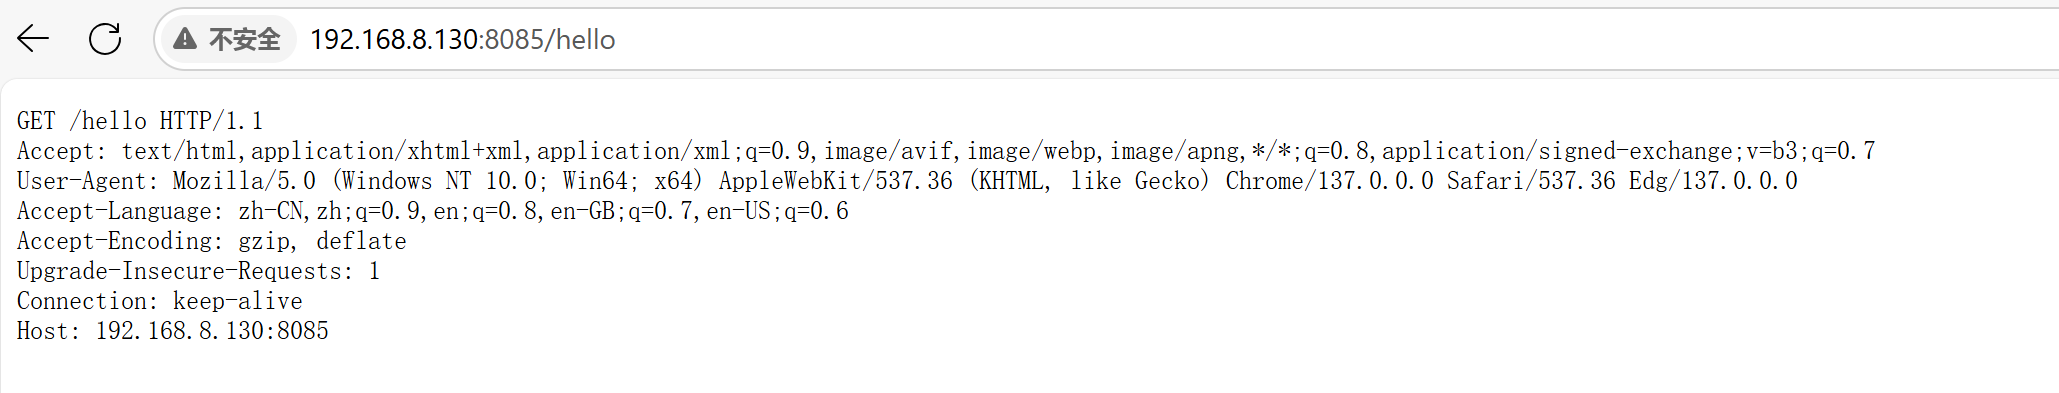This screenshot has width=2059, height=393.
Task: Click the deflate text in Accept-Encoding
Action: coord(361,241)
